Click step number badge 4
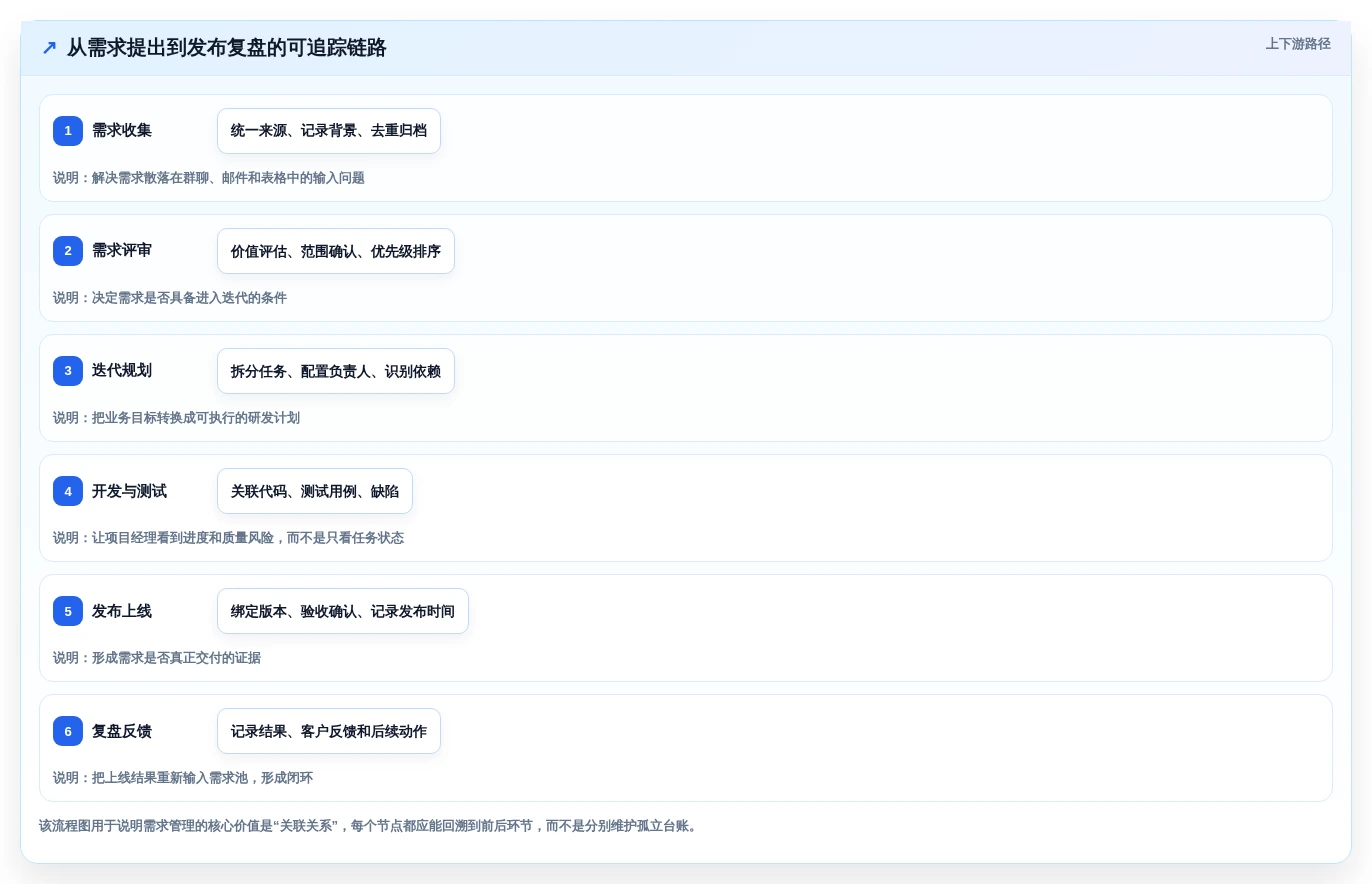The image size is (1372, 884). coord(68,491)
